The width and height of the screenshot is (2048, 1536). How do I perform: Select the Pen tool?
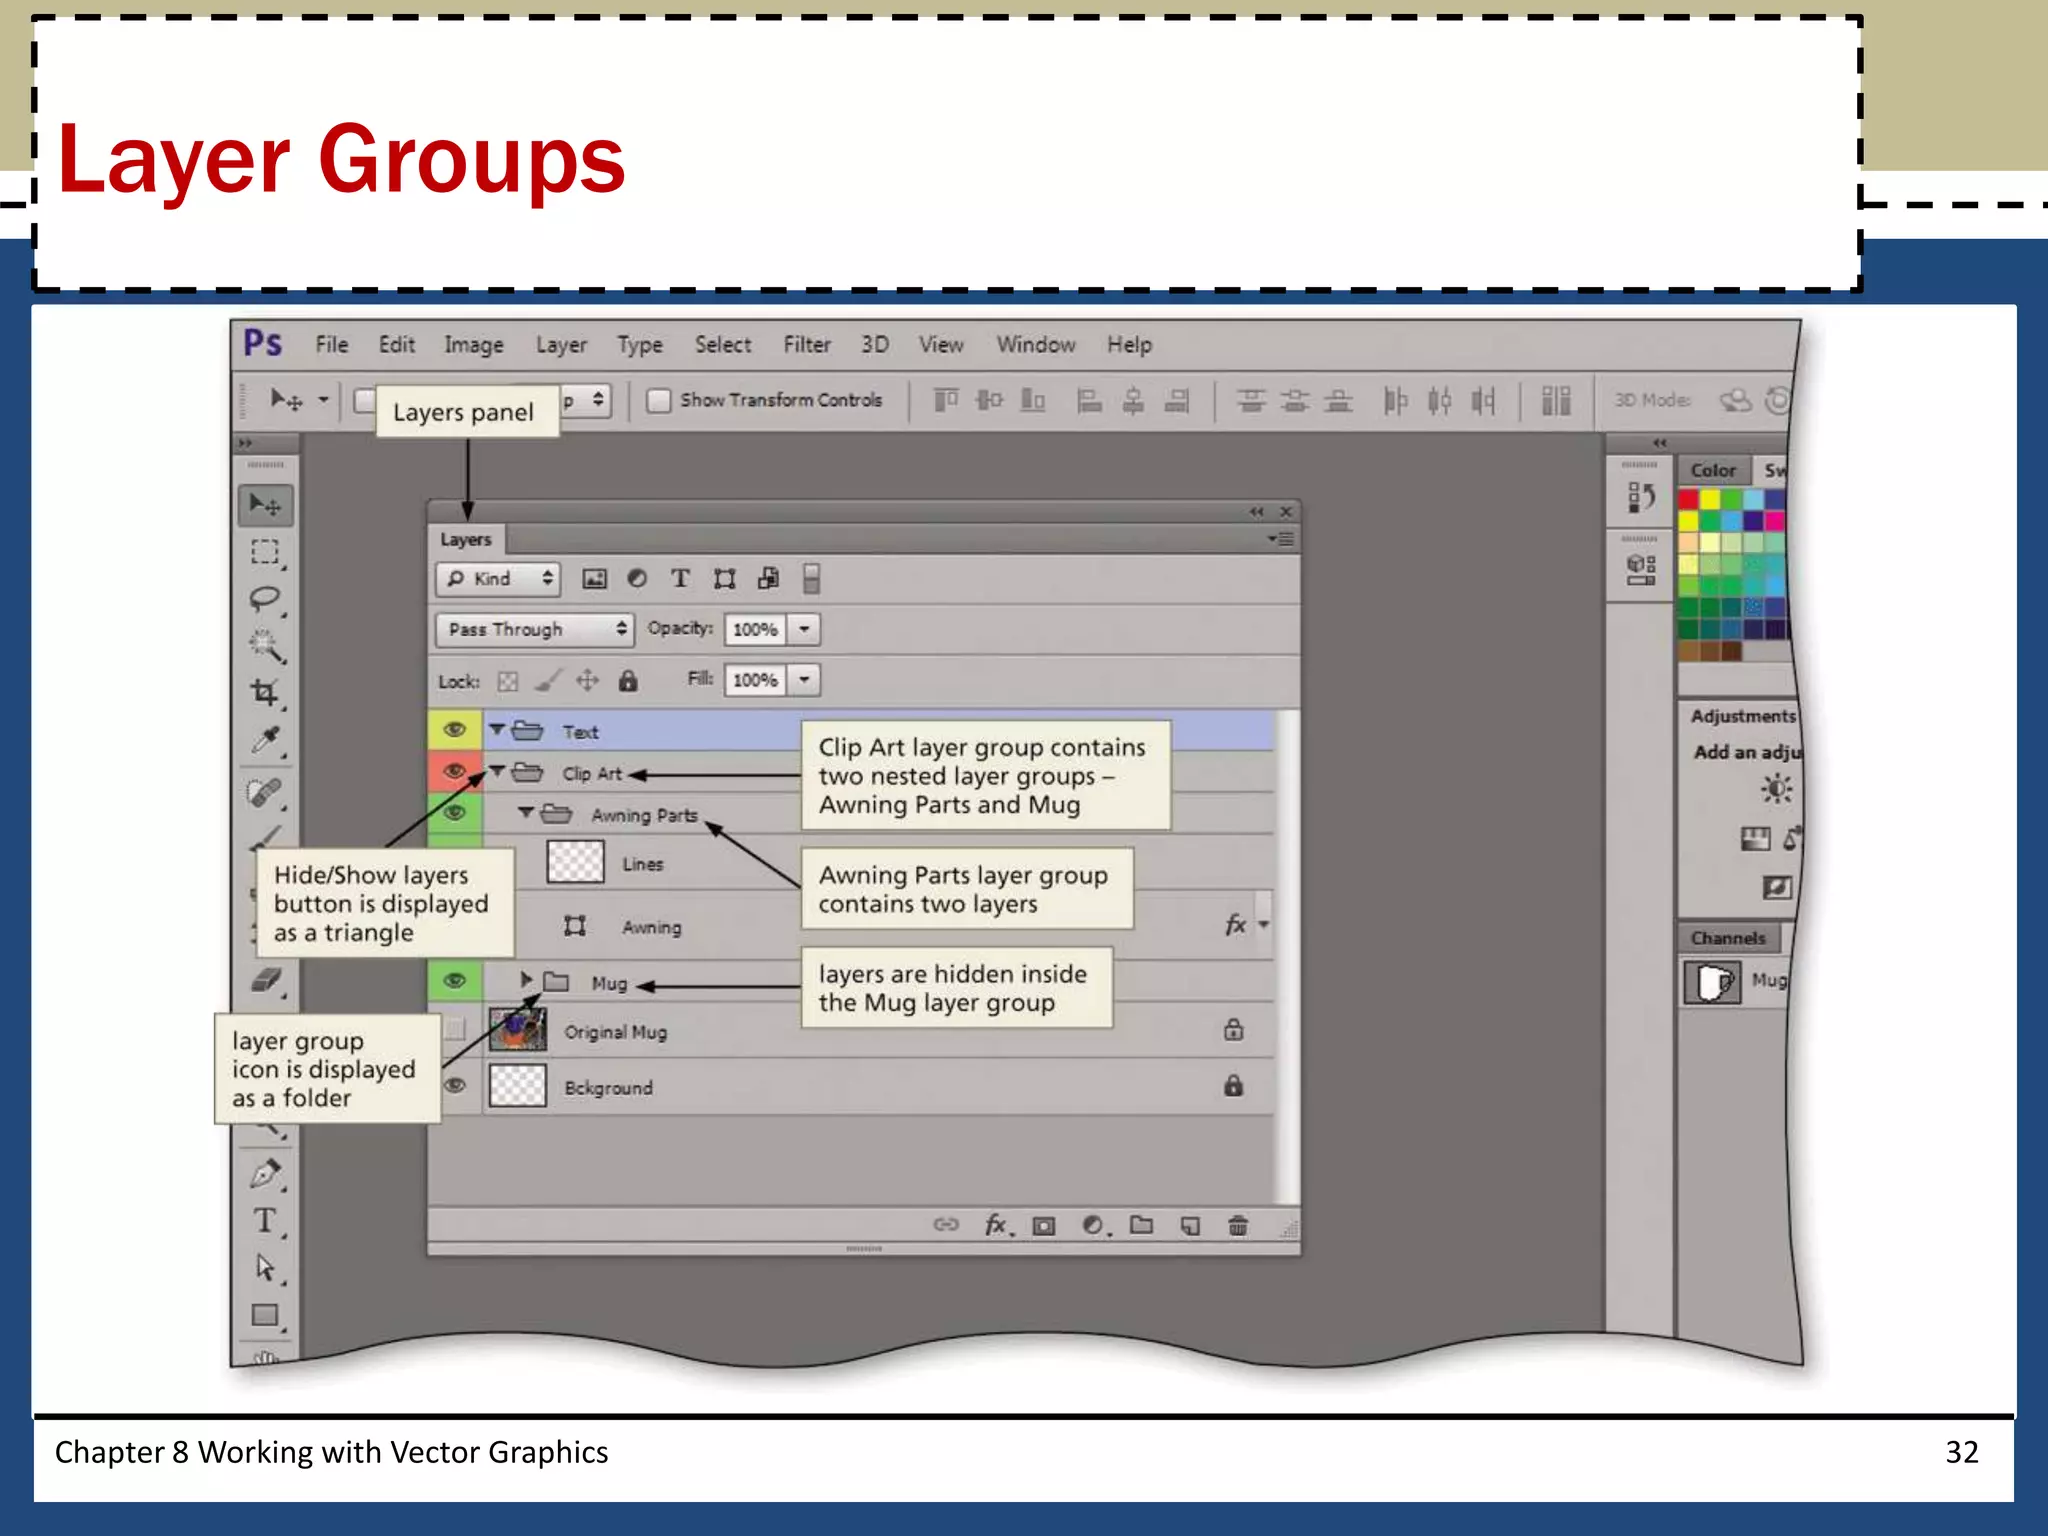[x=265, y=1173]
